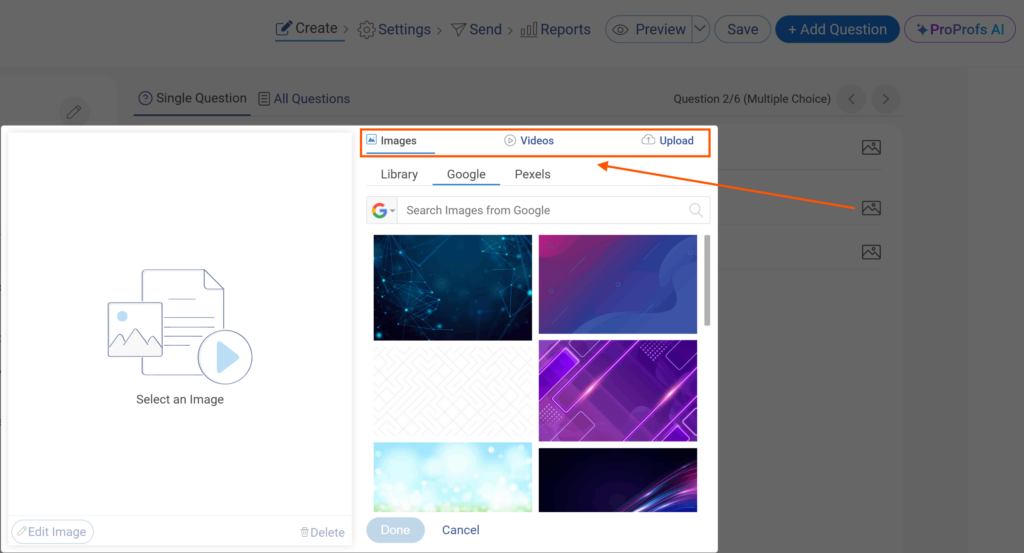Click the magnifier search icon
The image size is (1024, 553).
click(x=696, y=210)
